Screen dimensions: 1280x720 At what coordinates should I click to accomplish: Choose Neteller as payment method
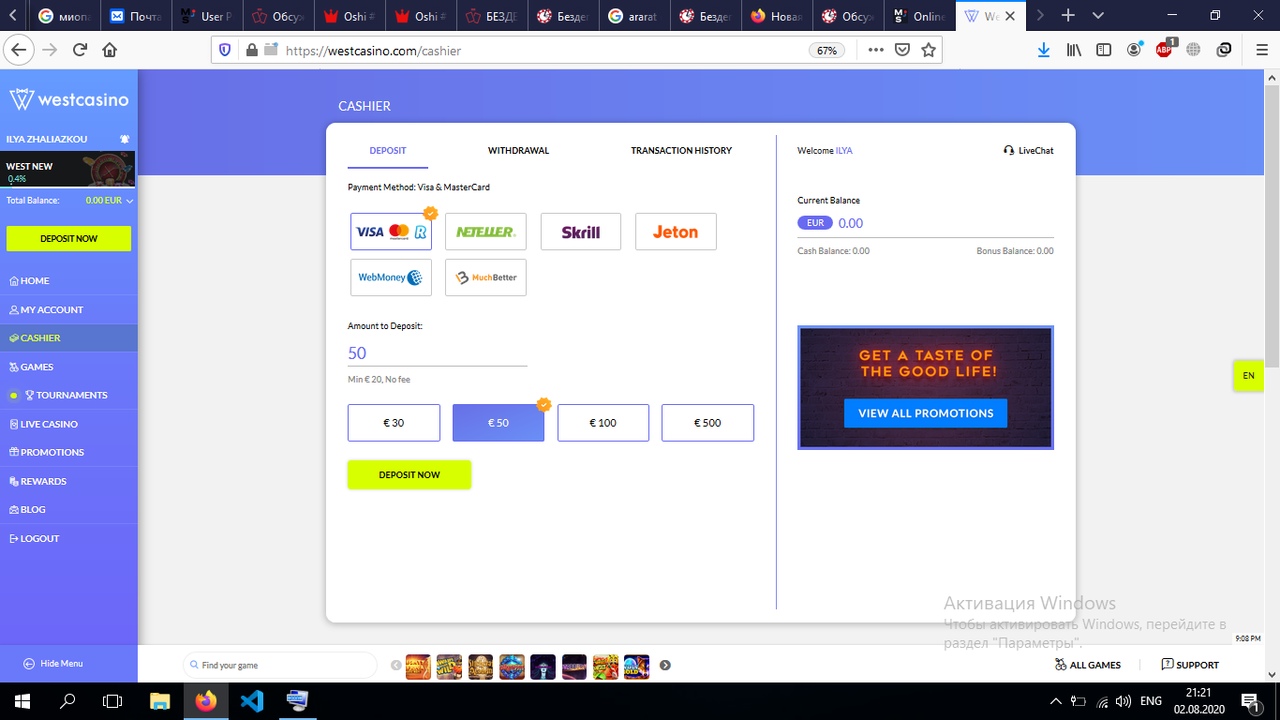pyautogui.click(x=486, y=231)
